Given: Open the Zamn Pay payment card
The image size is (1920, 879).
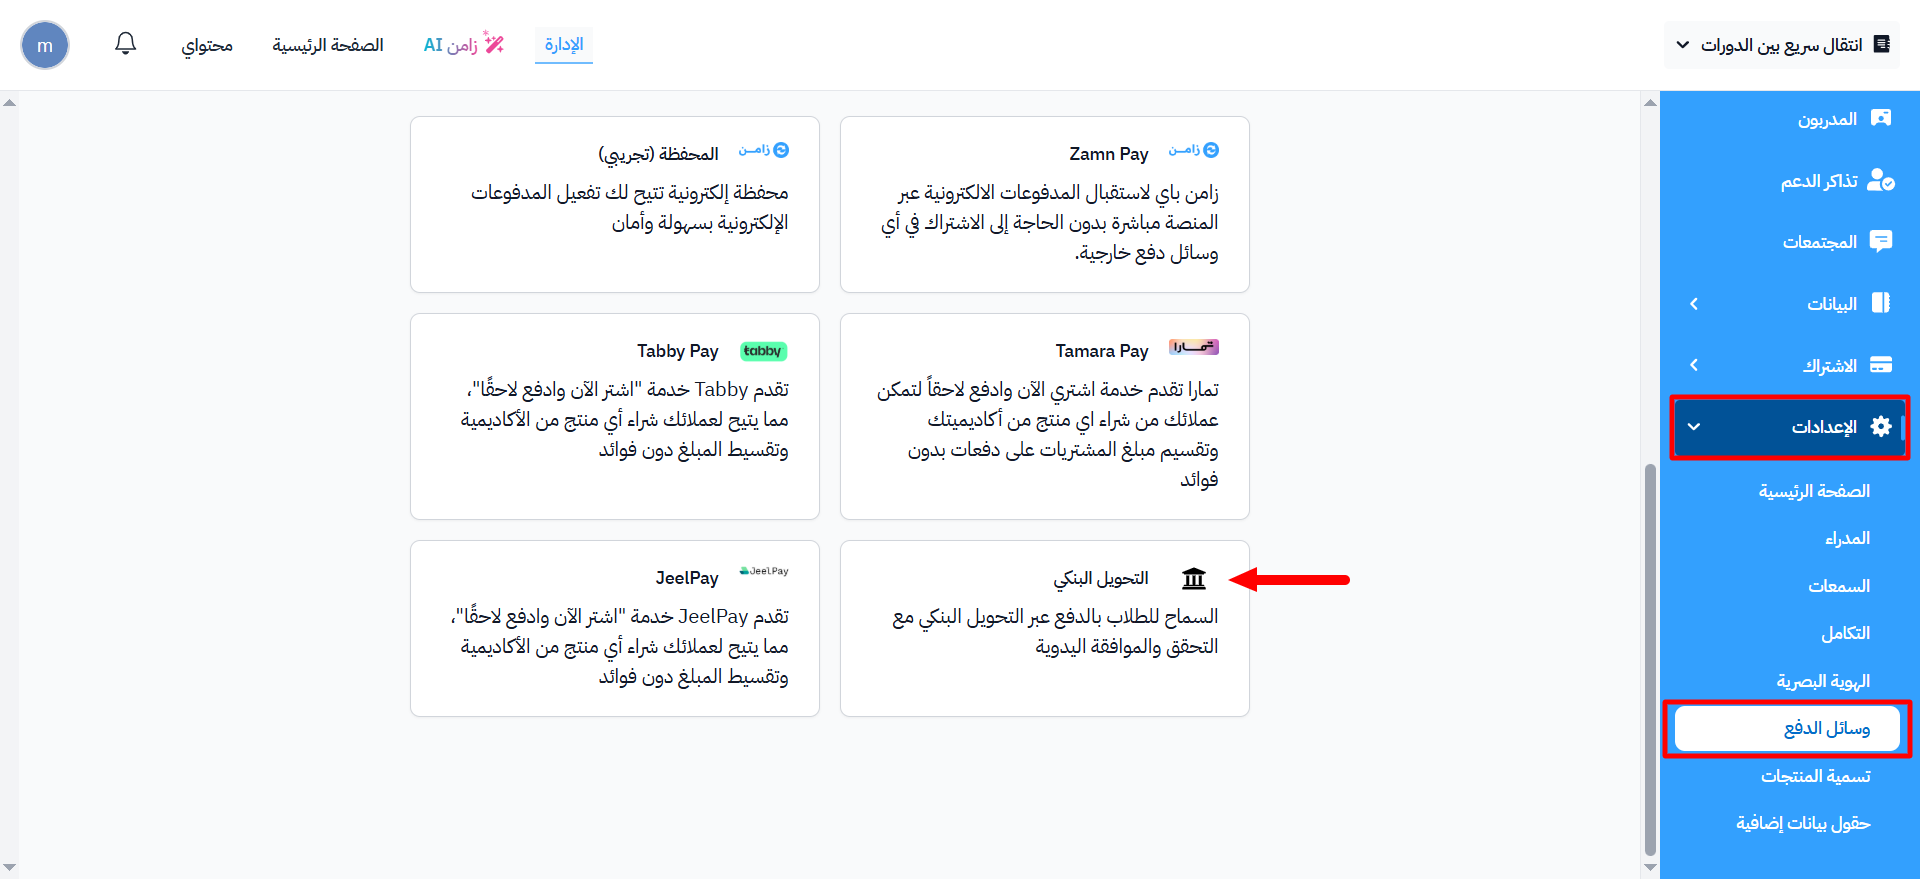Looking at the screenshot, I should (x=1044, y=205).
